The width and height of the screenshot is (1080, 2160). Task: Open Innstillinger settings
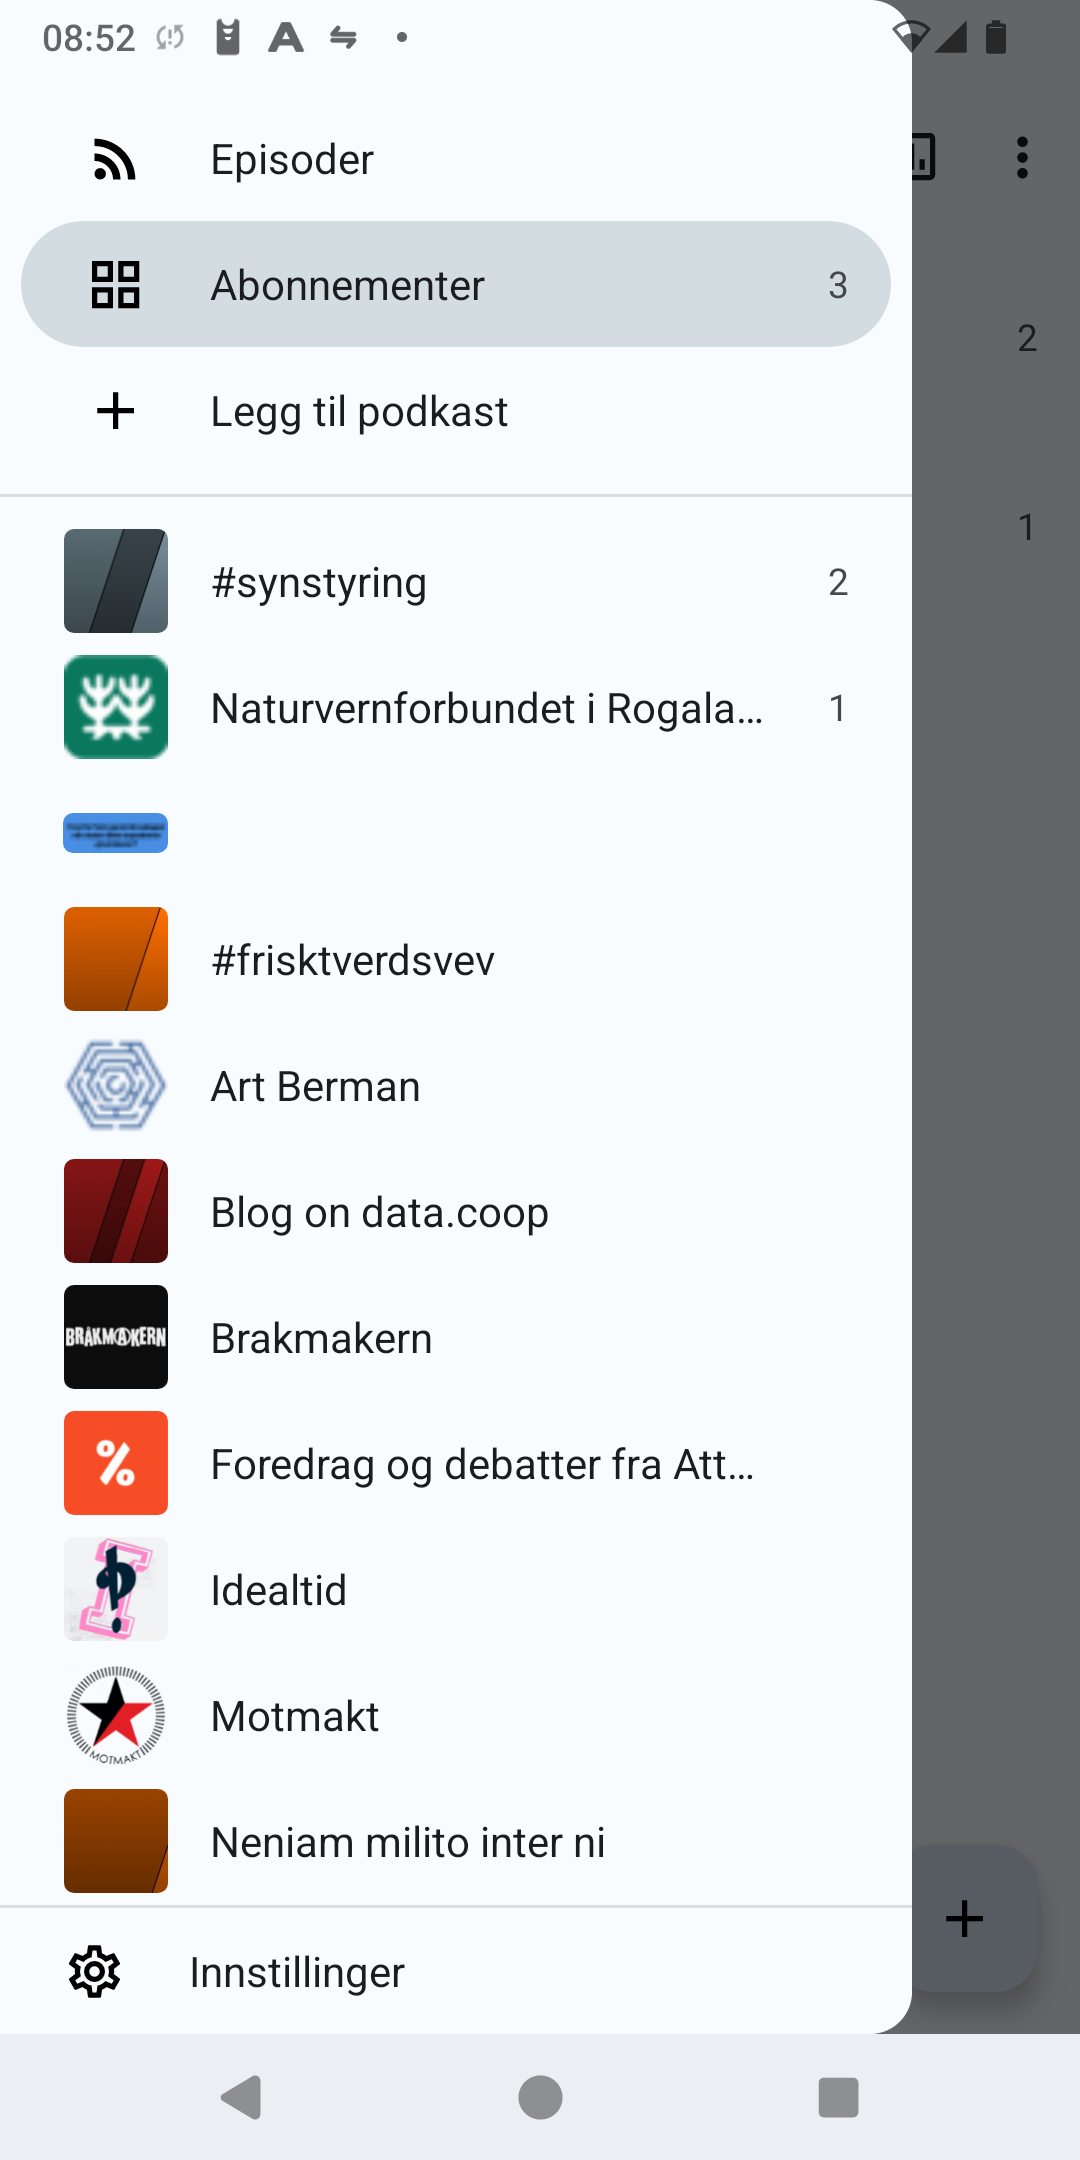click(297, 1973)
